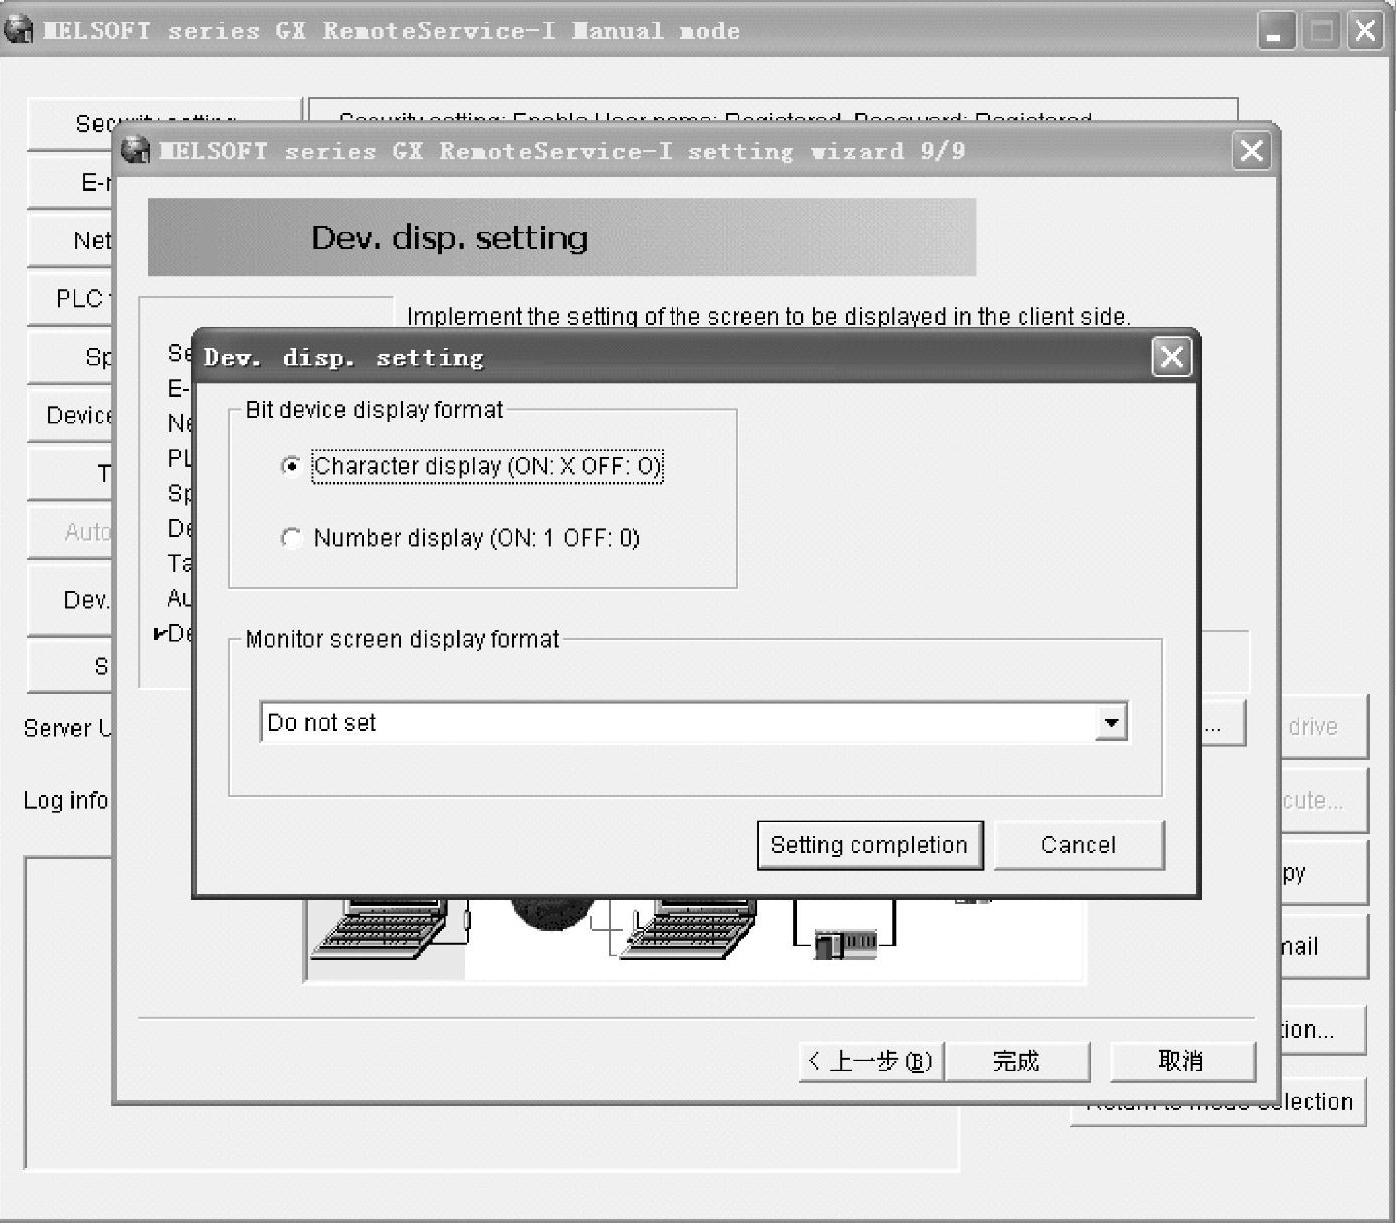
Task: Click the 取消 cancel button in wizard
Action: (1181, 1061)
